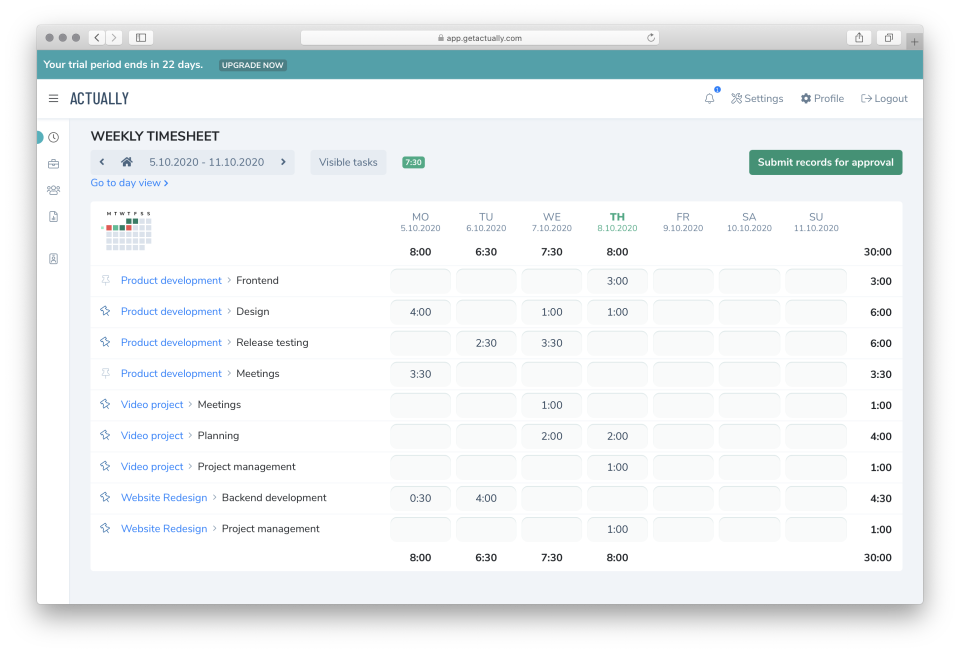This screenshot has width=960, height=653.
Task: Select the MO 5.10.2020 column header
Action: [420, 222]
